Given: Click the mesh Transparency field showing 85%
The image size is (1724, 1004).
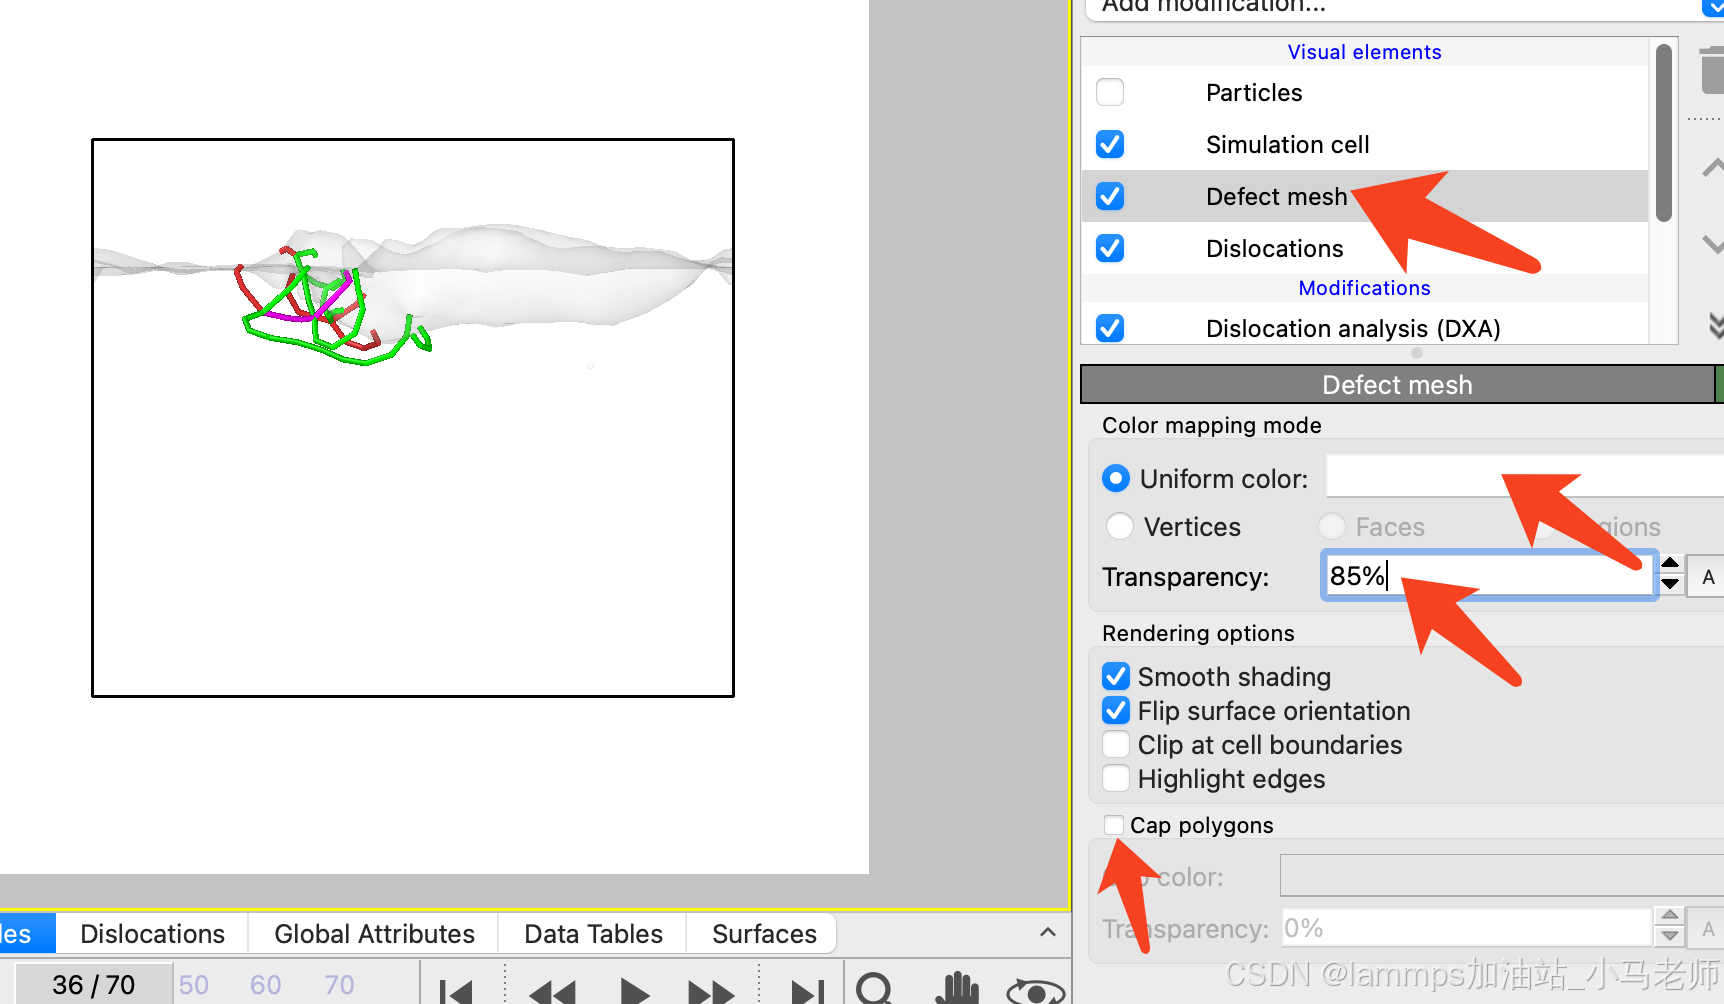Looking at the screenshot, I should coord(1488,576).
